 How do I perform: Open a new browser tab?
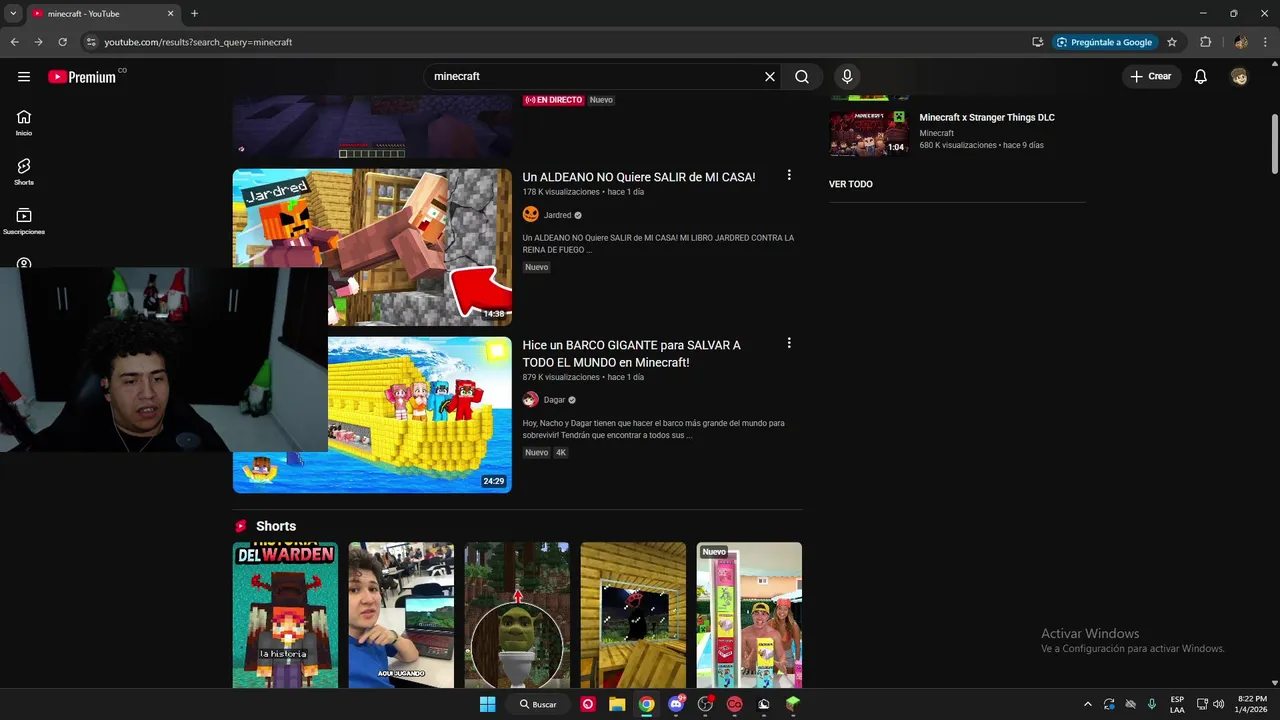[x=194, y=14]
